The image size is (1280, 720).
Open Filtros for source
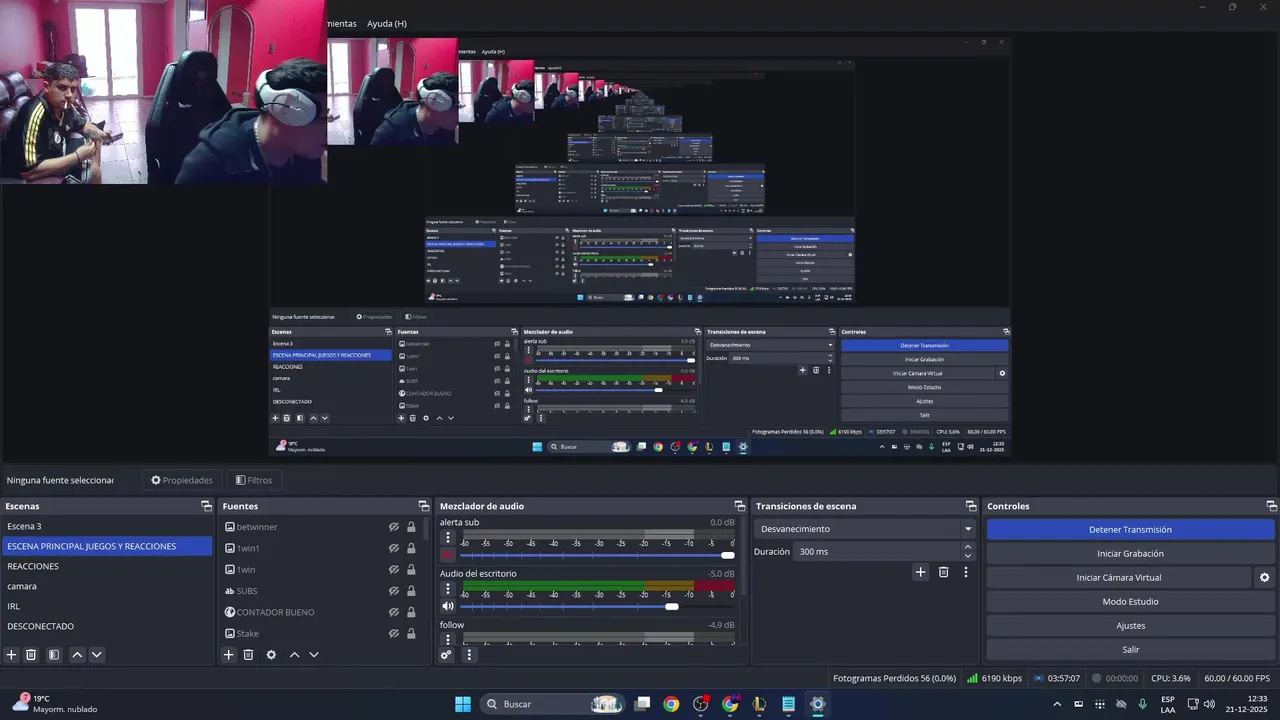253,480
